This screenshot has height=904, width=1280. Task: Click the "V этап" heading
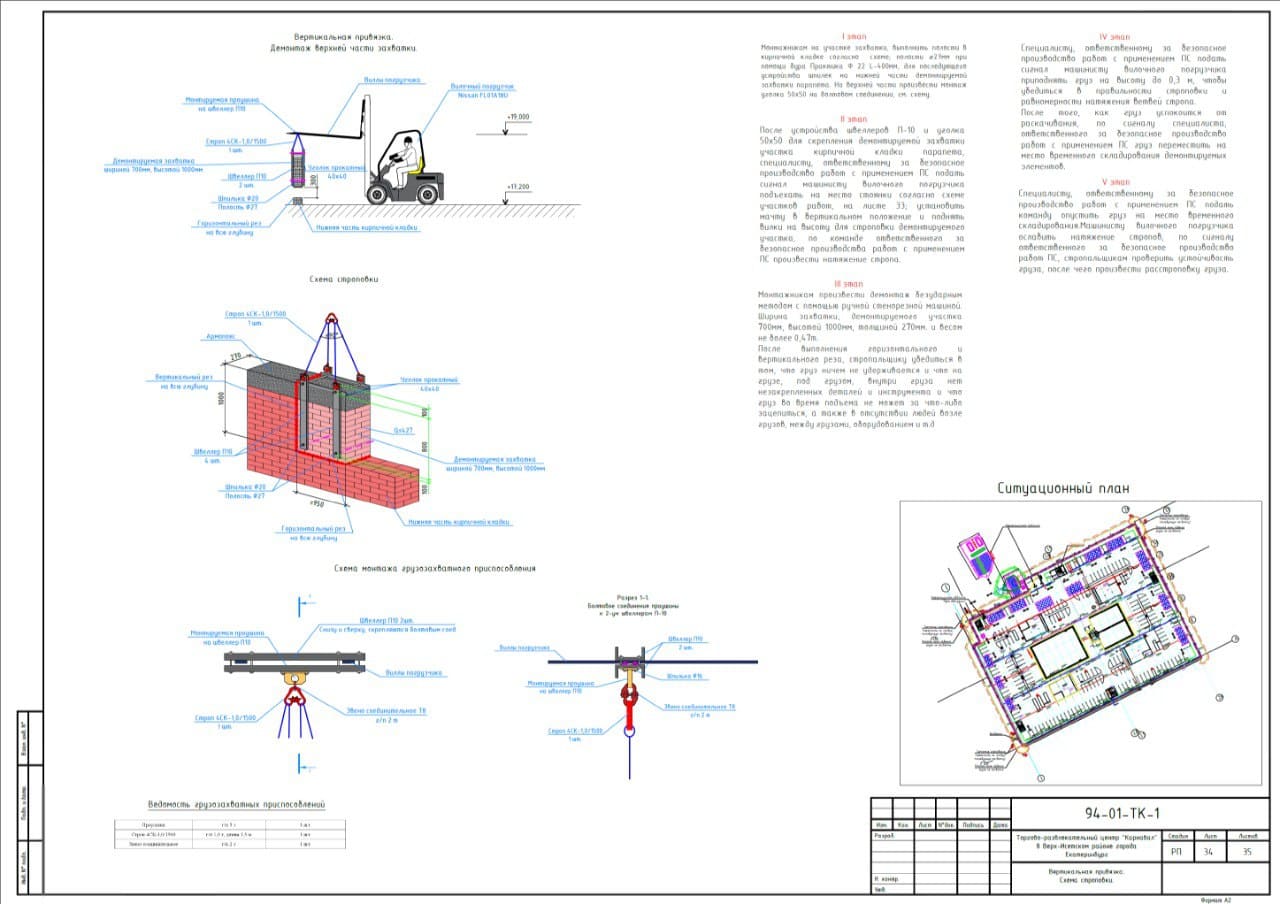[x=1115, y=182]
